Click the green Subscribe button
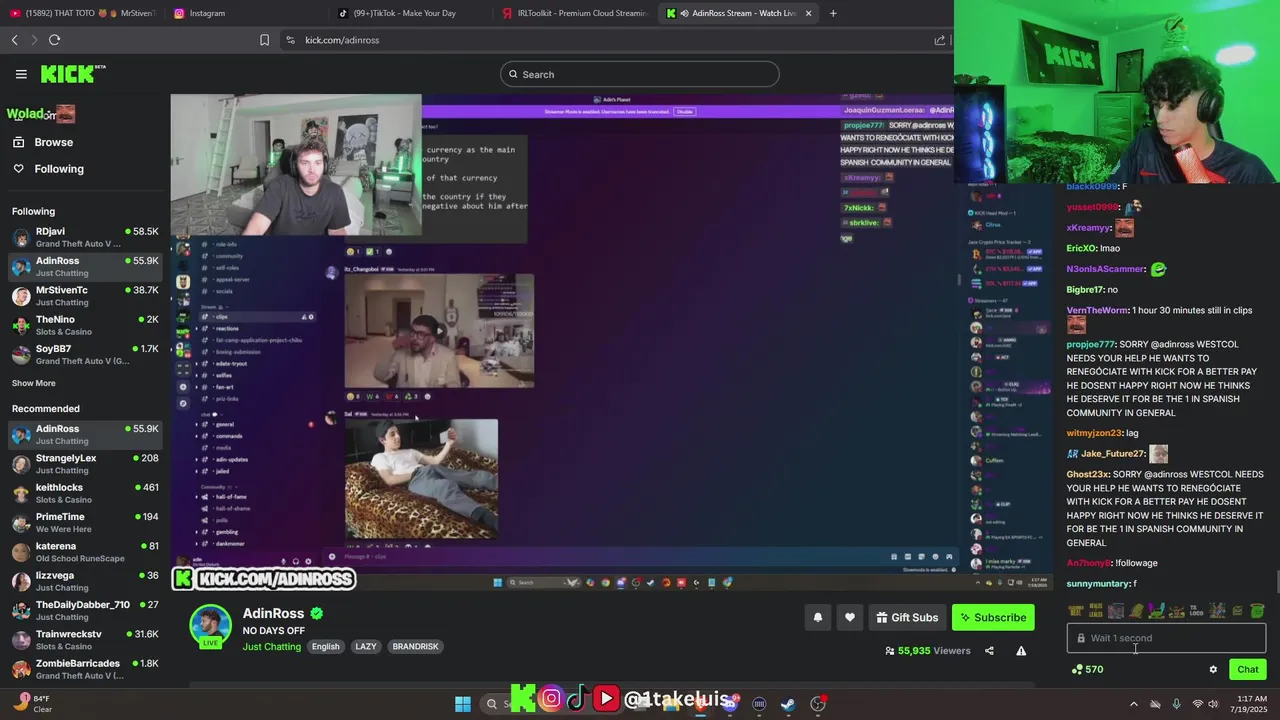This screenshot has height=720, width=1280. tap(993, 617)
